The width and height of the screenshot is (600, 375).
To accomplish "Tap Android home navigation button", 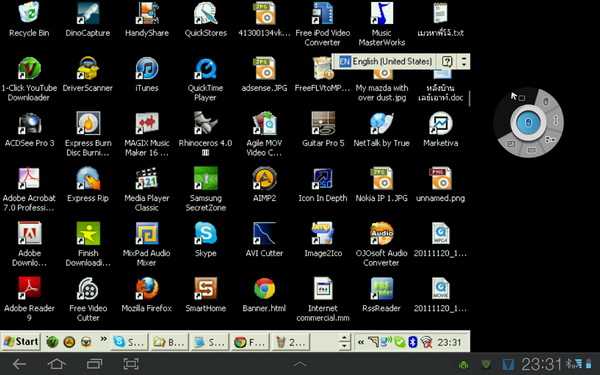I will tap(56, 364).
